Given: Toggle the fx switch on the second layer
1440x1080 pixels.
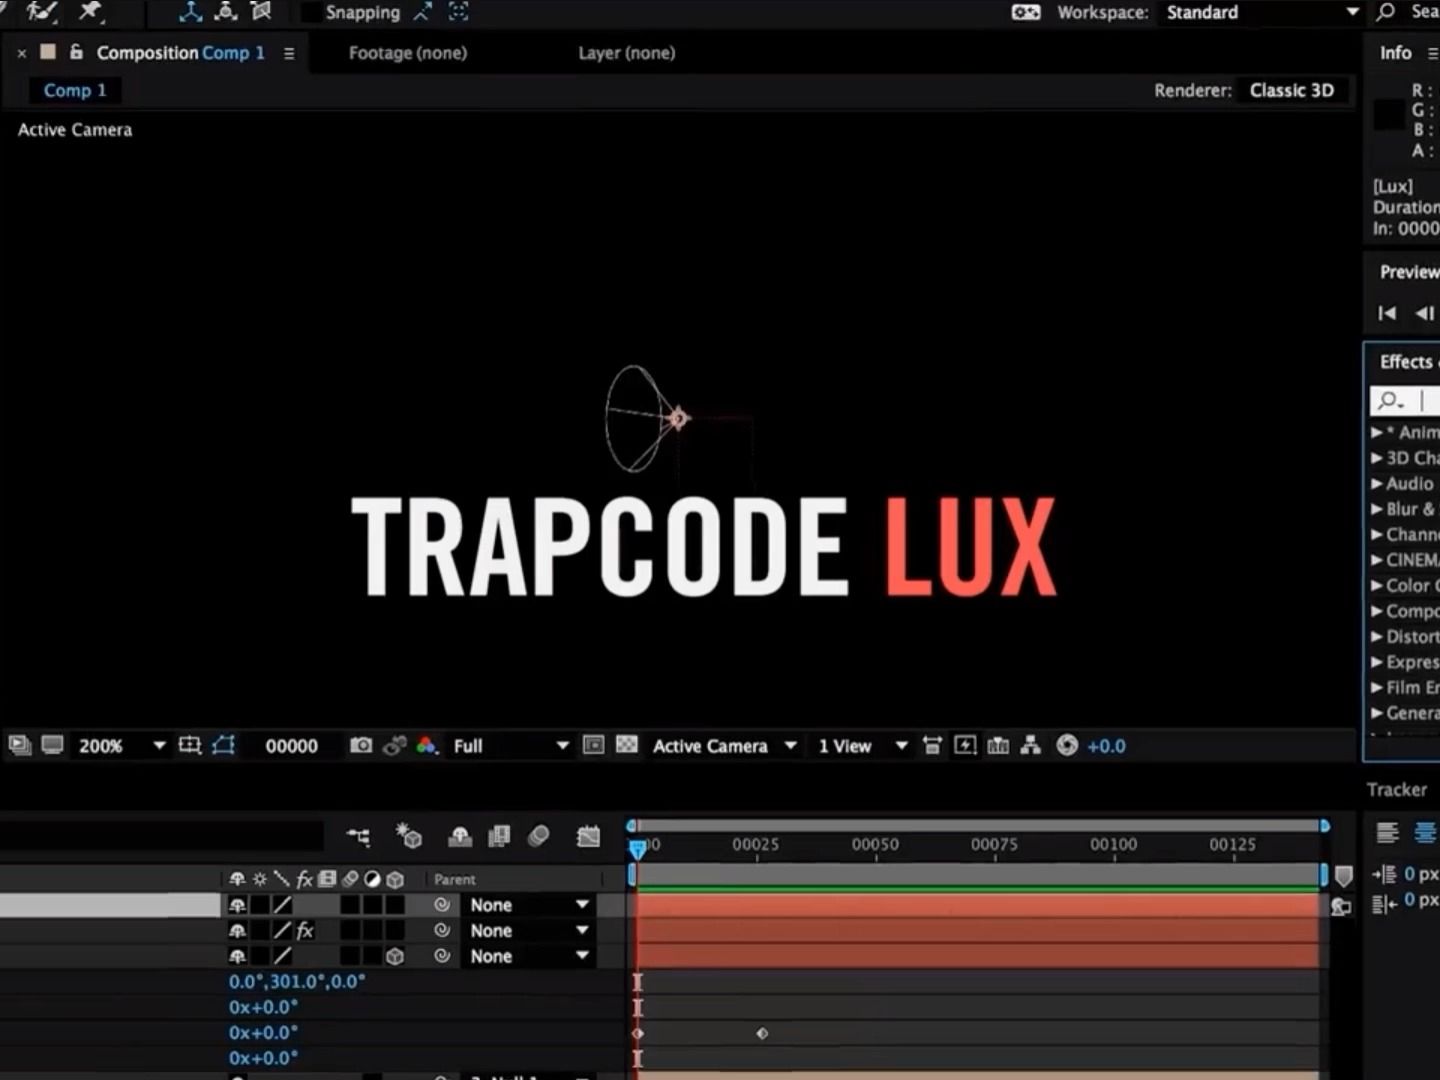Looking at the screenshot, I should (305, 931).
